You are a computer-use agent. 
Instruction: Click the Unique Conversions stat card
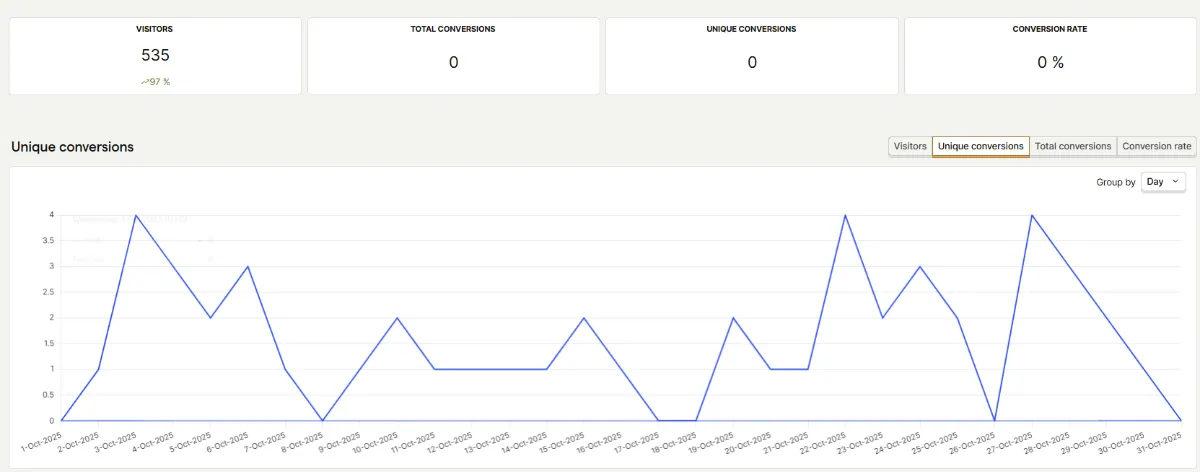click(x=752, y=56)
